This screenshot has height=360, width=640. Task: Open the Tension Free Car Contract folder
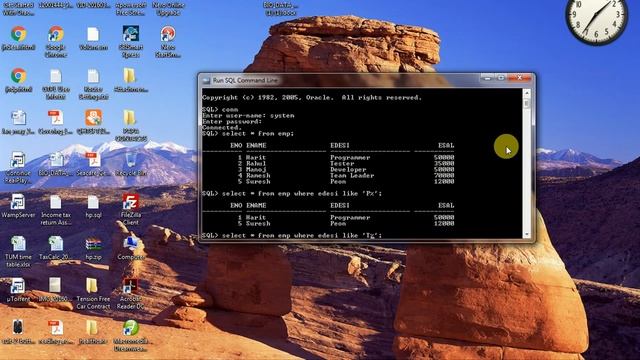93,293
